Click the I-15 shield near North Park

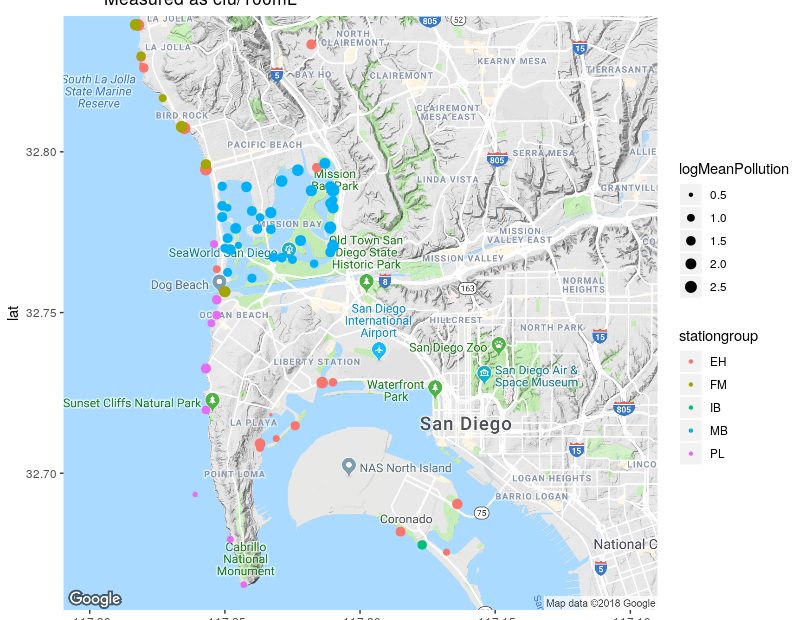click(x=599, y=336)
